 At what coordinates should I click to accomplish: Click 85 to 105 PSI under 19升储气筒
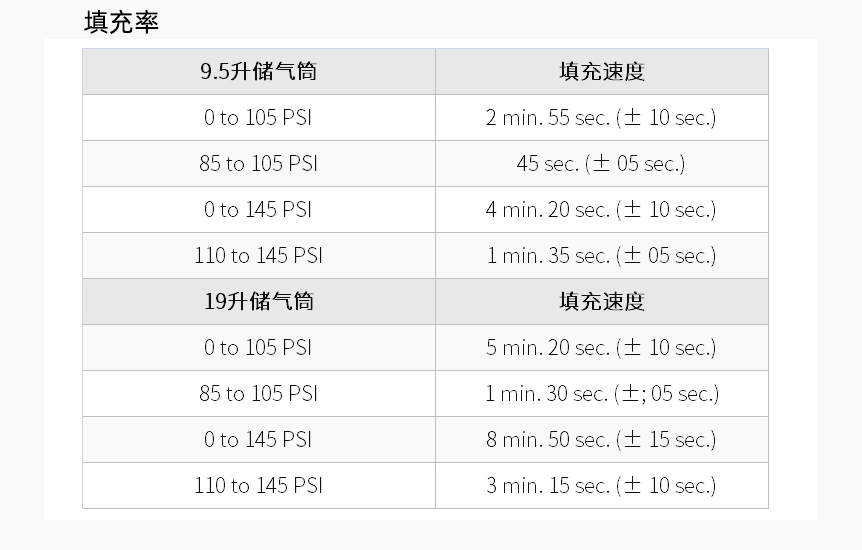(259, 394)
